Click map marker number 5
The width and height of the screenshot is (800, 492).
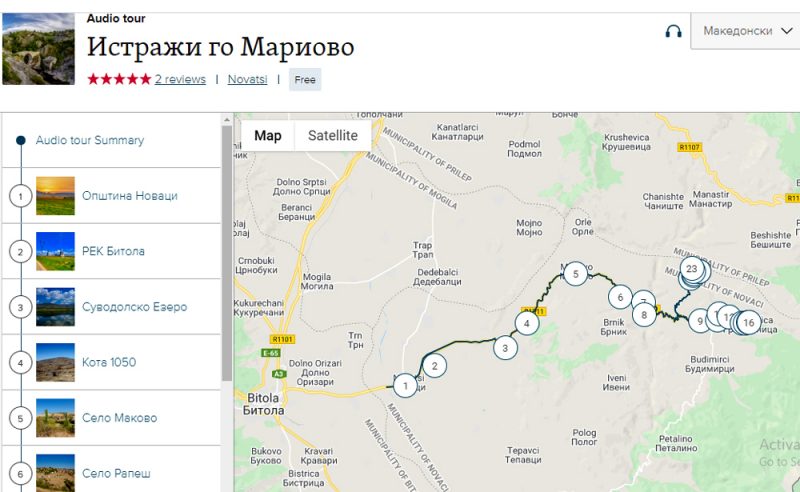click(x=574, y=274)
